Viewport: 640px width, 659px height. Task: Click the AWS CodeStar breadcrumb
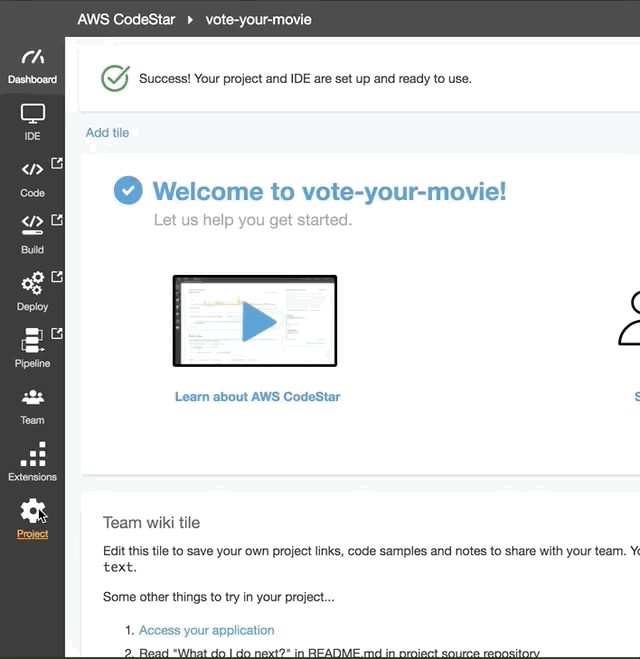click(x=126, y=19)
